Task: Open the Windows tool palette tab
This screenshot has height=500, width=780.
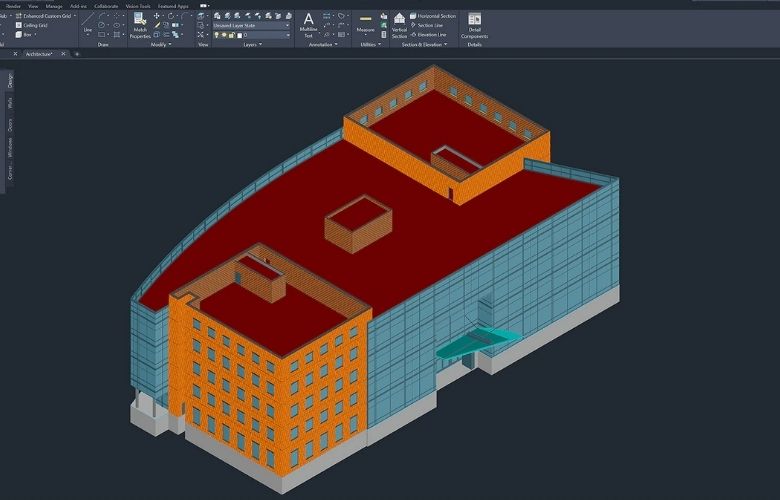Action: pos(10,148)
